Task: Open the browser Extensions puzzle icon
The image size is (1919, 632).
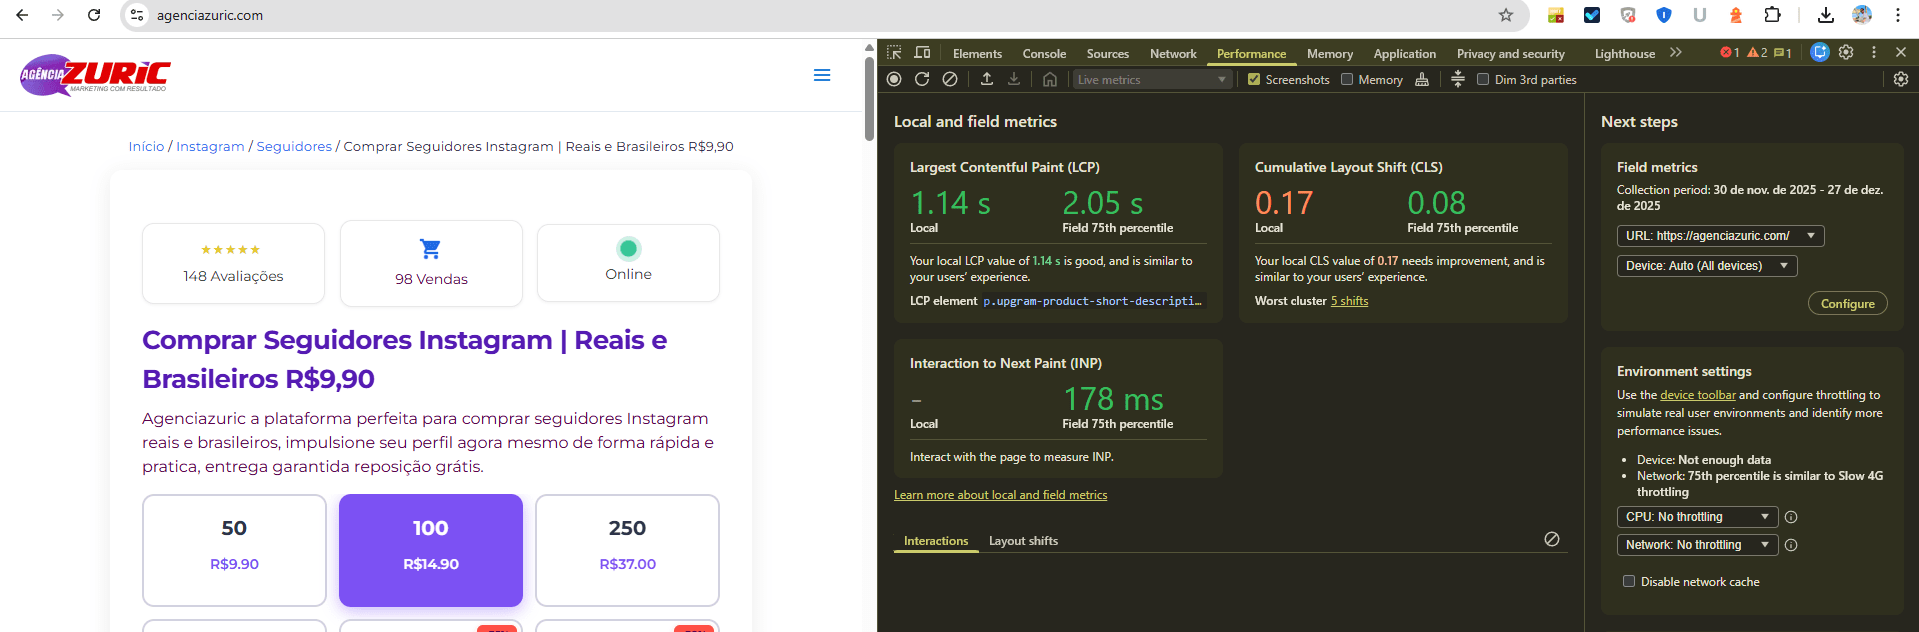Action: [x=1772, y=15]
